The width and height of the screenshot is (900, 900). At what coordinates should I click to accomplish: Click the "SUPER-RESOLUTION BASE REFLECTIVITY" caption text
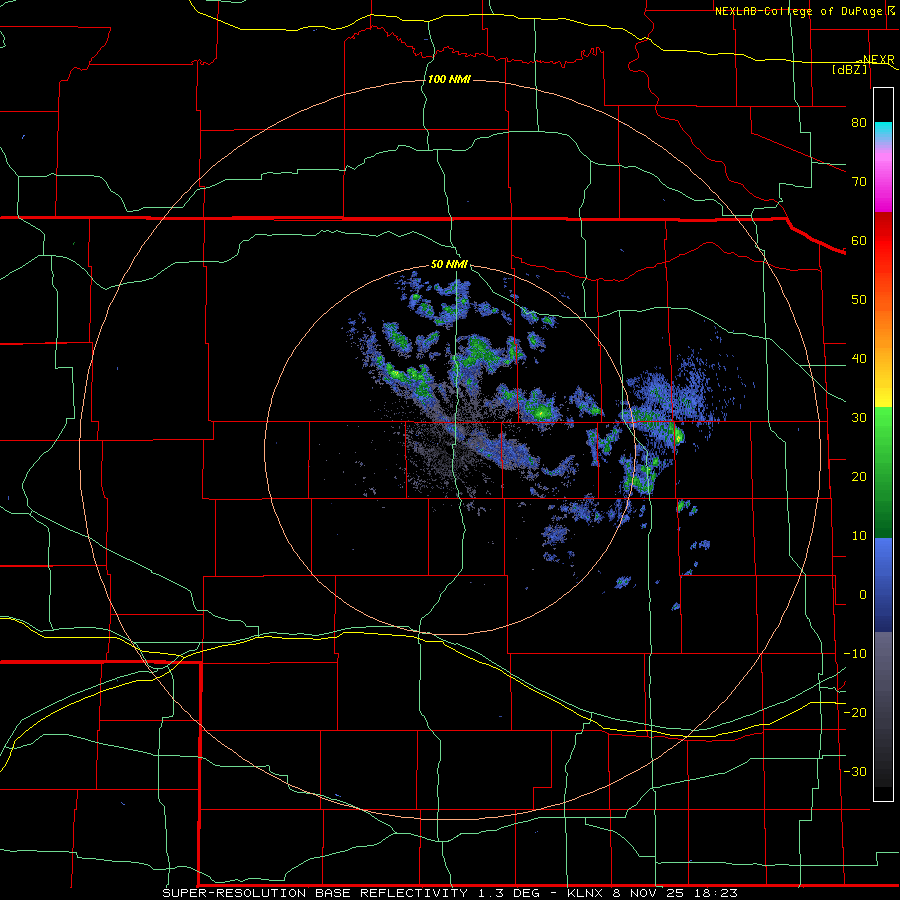pyautogui.click(x=315, y=893)
